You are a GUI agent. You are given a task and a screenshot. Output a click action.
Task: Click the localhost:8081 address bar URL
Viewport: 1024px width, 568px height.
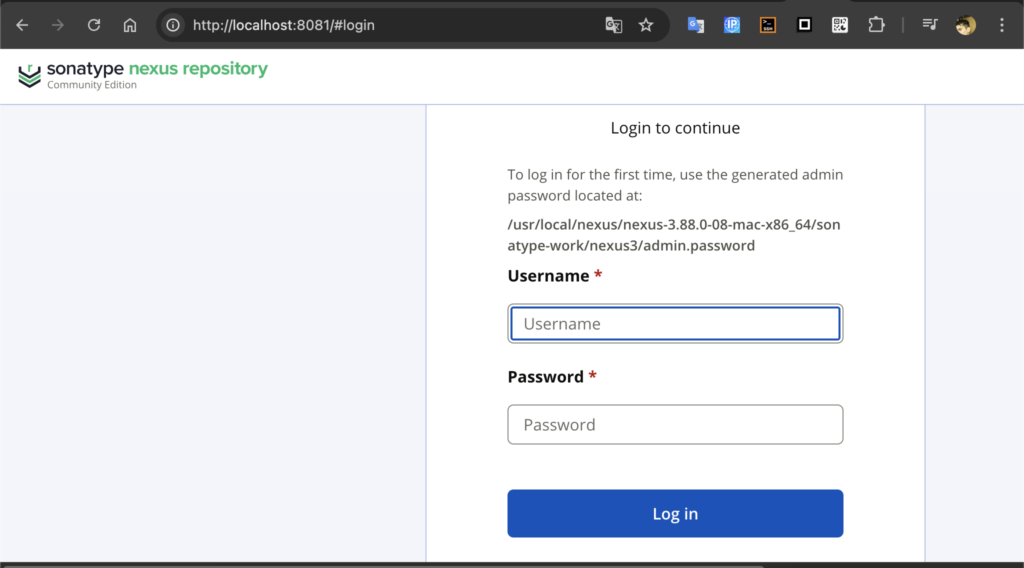coord(284,25)
